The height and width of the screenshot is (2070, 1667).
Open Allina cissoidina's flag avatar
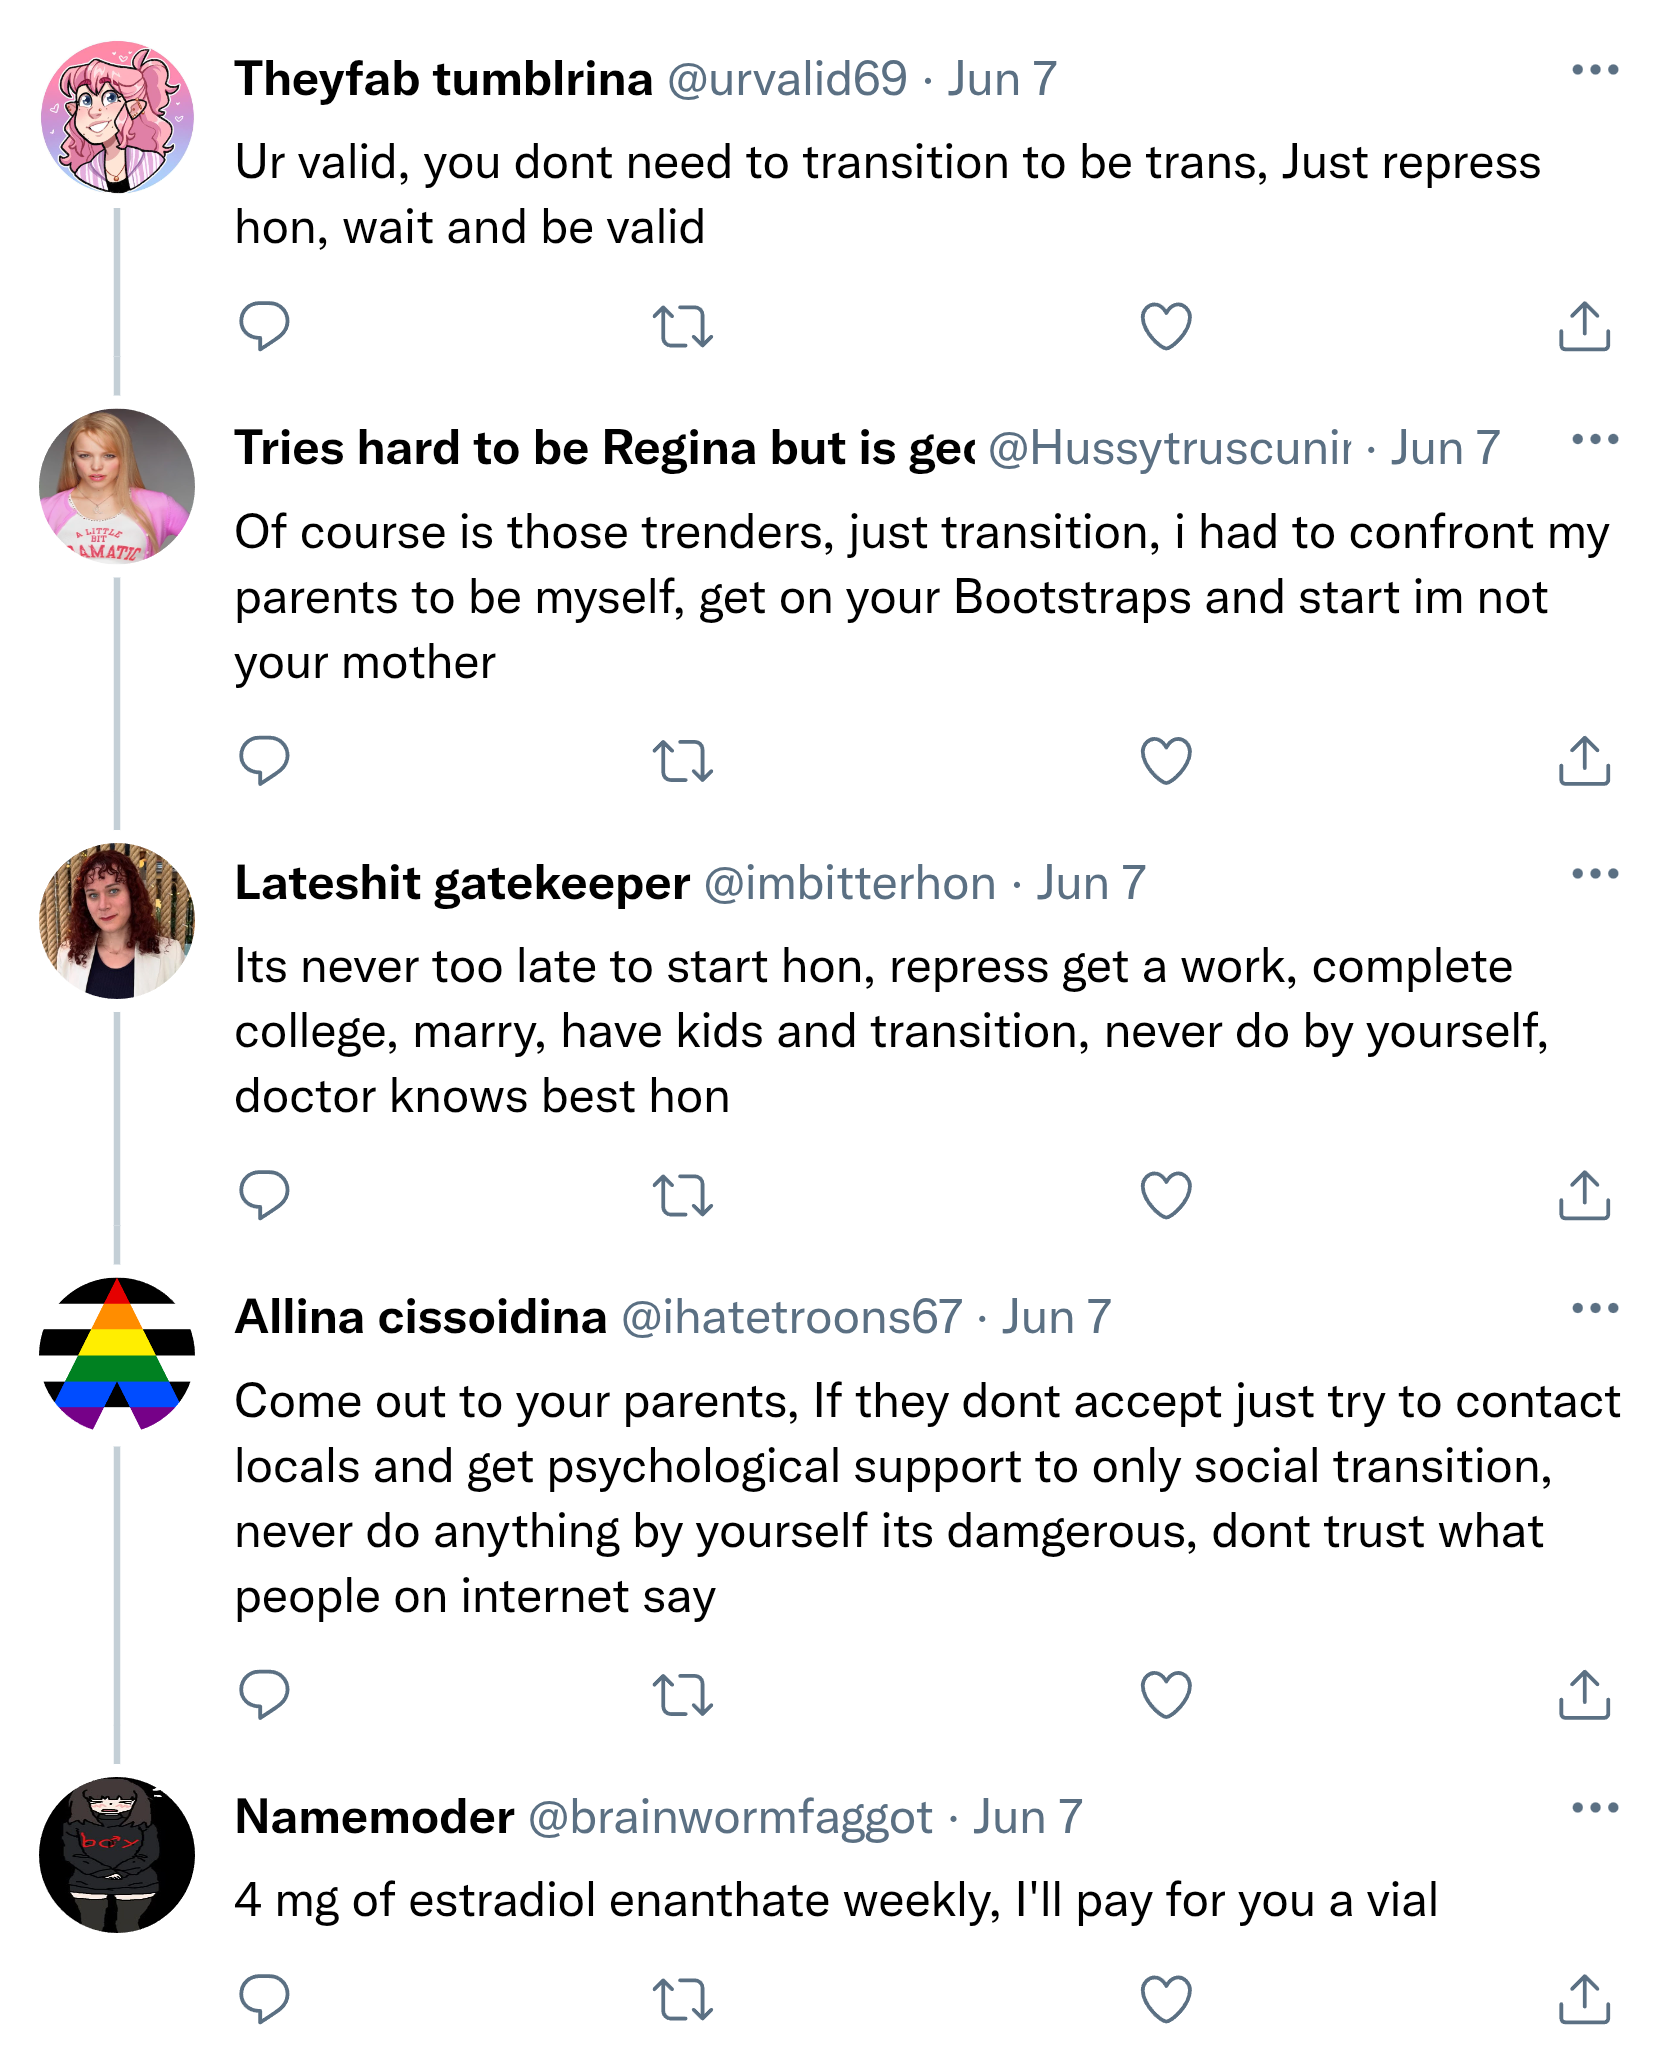117,1354
